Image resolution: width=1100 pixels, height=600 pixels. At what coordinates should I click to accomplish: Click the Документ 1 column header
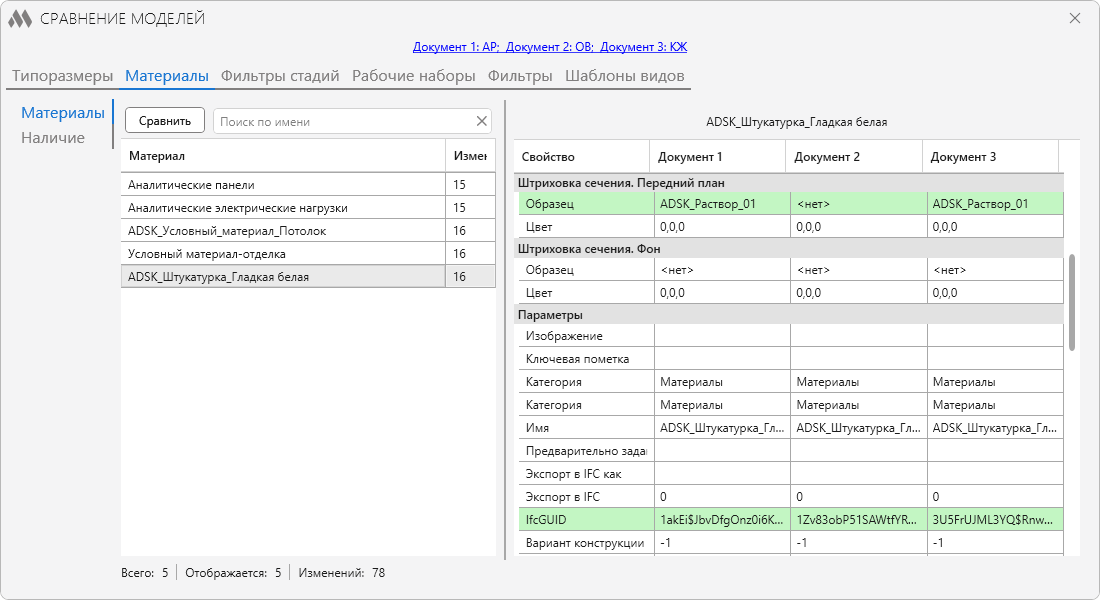click(x=718, y=156)
